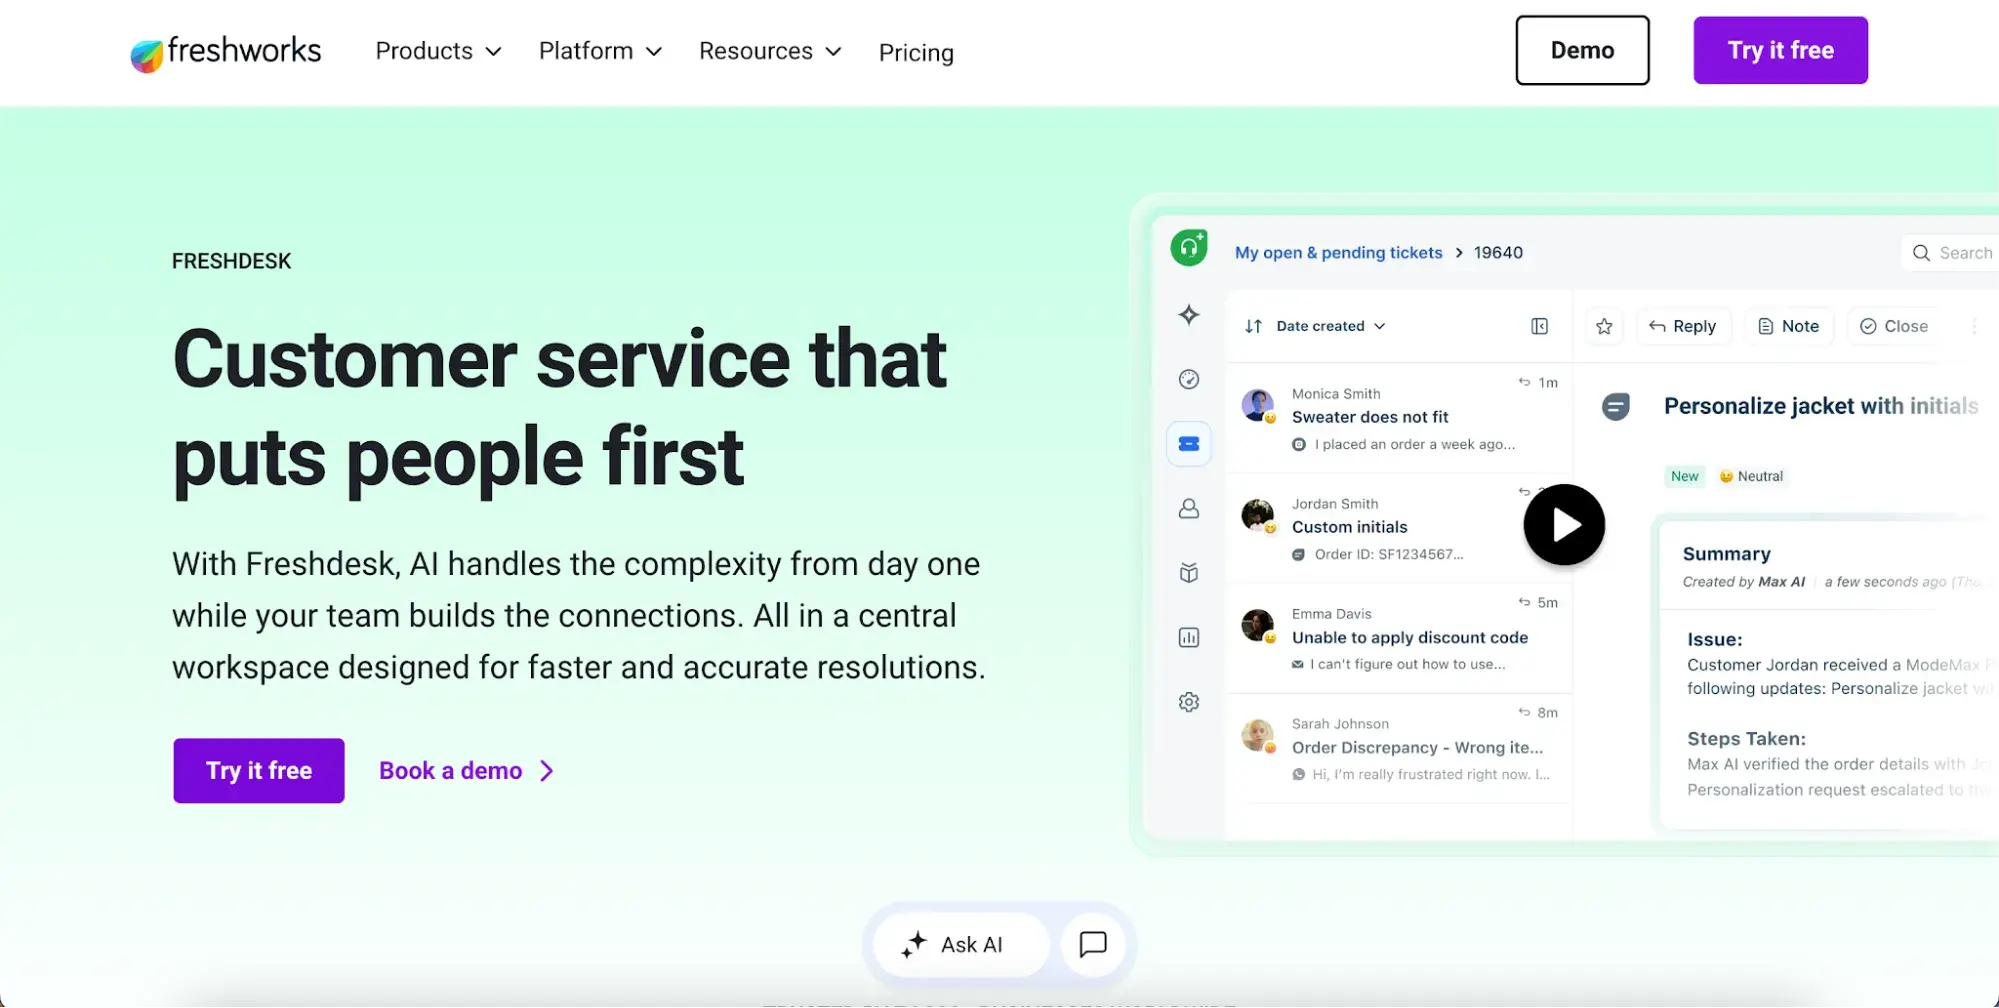
Task: Expand the Platform menu
Action: 600,51
